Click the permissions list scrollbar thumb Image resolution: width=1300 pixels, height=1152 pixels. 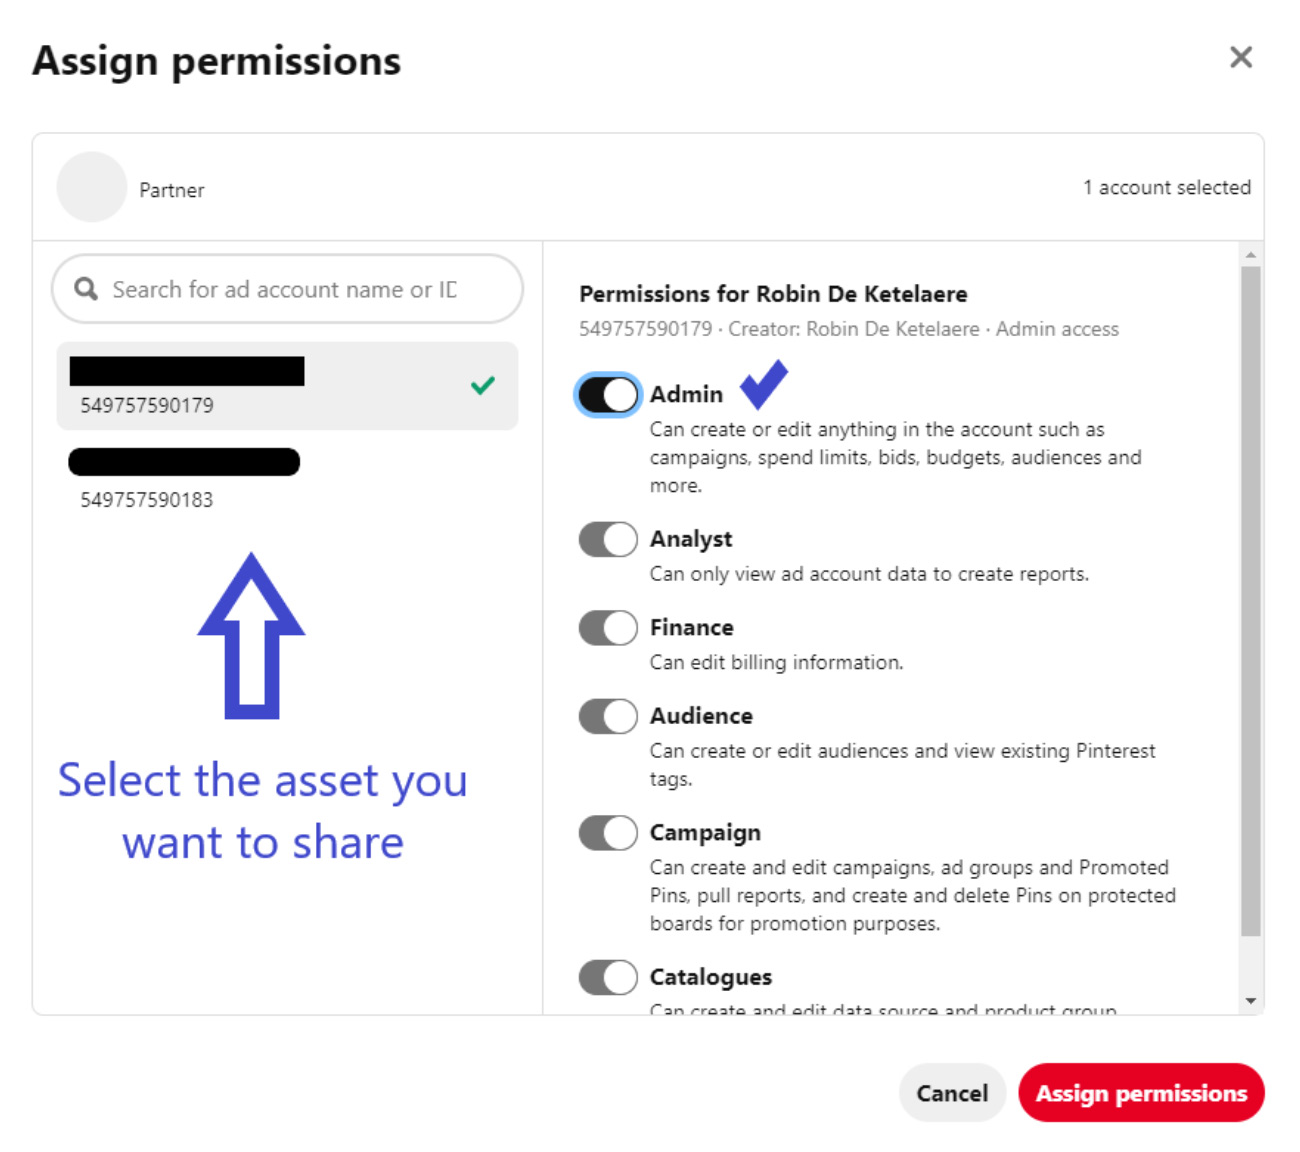pos(1250,600)
